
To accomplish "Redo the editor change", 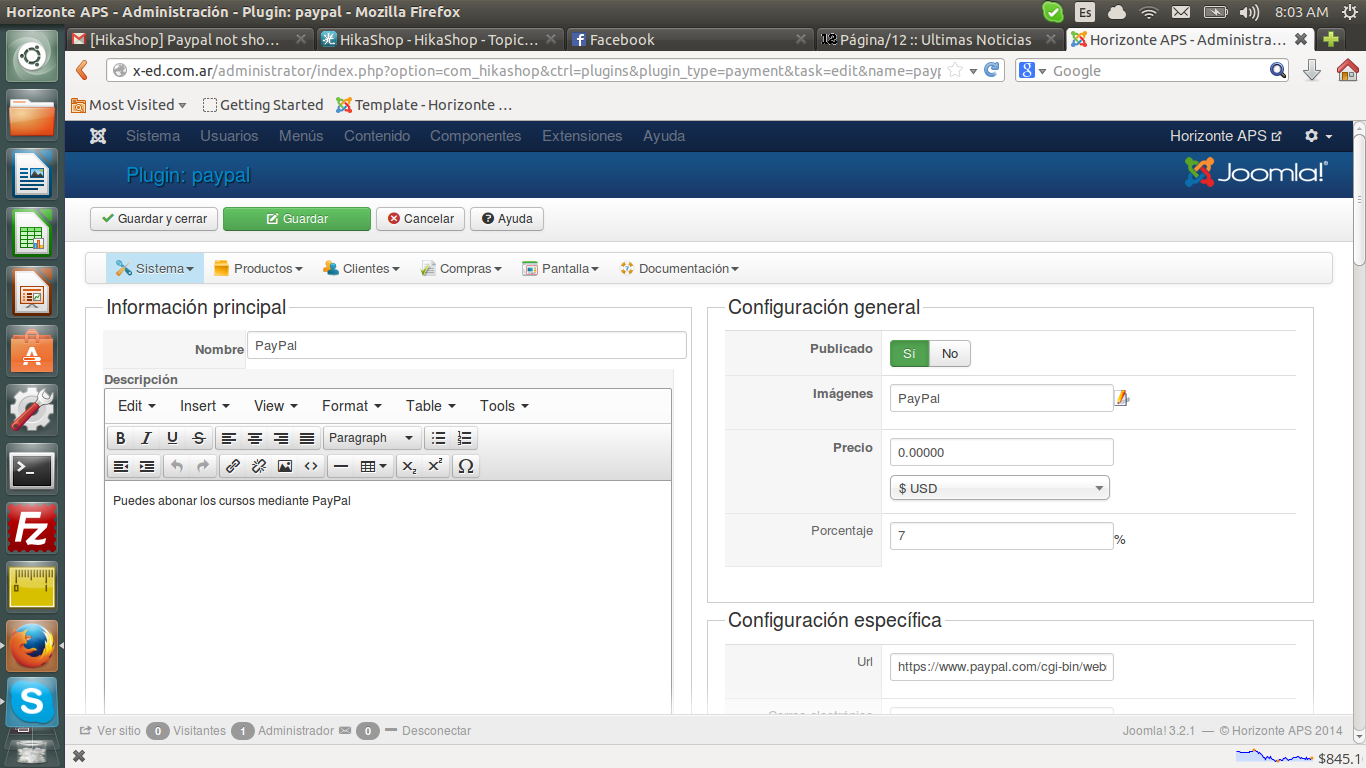I will click(203, 466).
